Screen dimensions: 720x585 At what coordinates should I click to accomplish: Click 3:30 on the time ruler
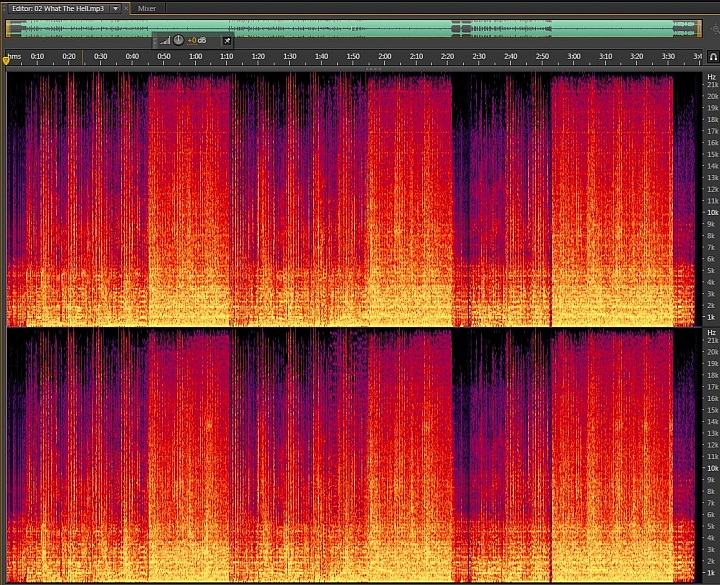coord(668,56)
